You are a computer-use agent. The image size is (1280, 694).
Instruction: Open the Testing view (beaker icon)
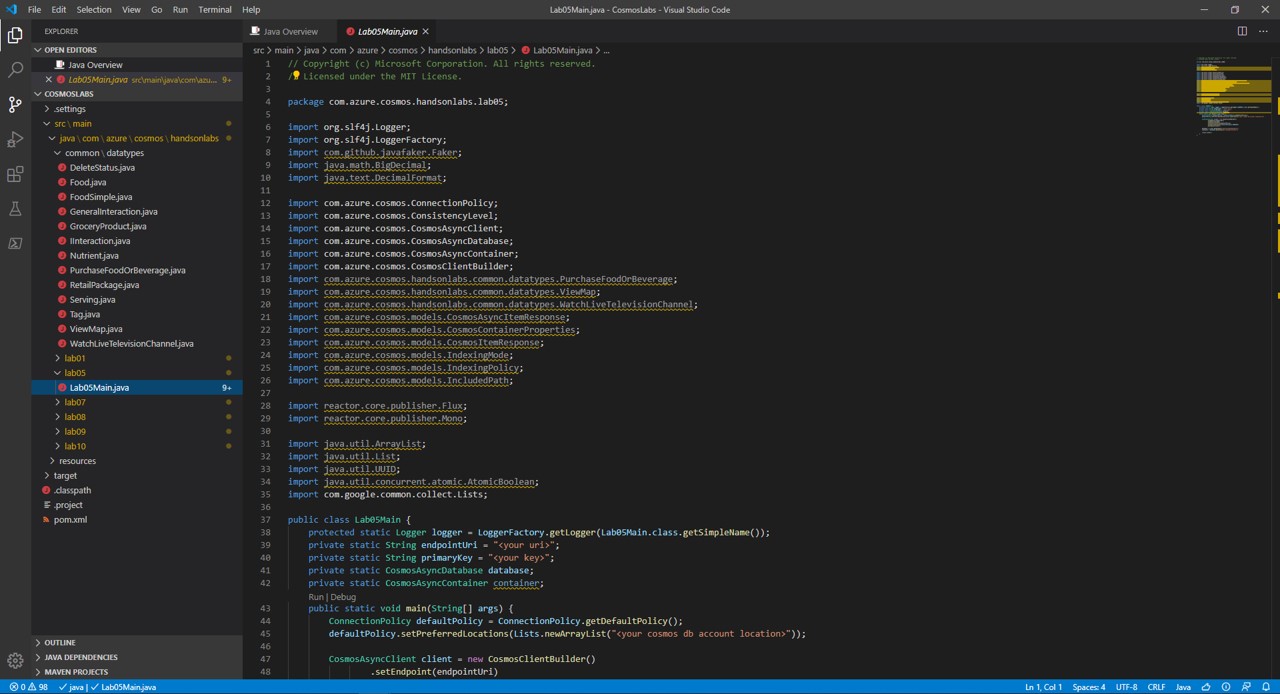click(x=15, y=209)
